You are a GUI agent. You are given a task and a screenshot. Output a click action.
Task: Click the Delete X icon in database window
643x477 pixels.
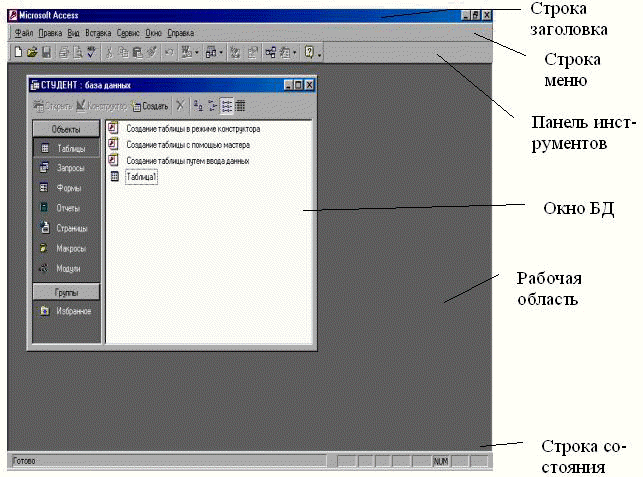click(180, 106)
